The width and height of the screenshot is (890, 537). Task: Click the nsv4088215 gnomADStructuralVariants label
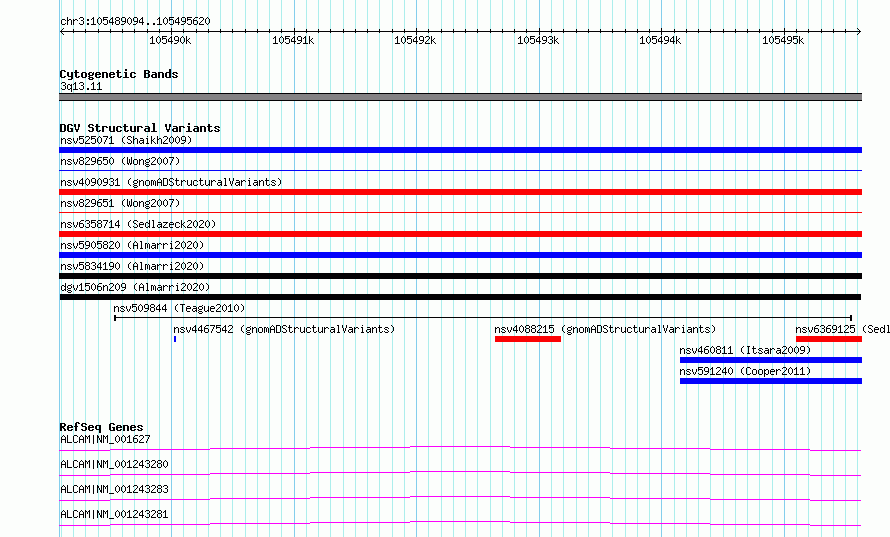coord(605,329)
